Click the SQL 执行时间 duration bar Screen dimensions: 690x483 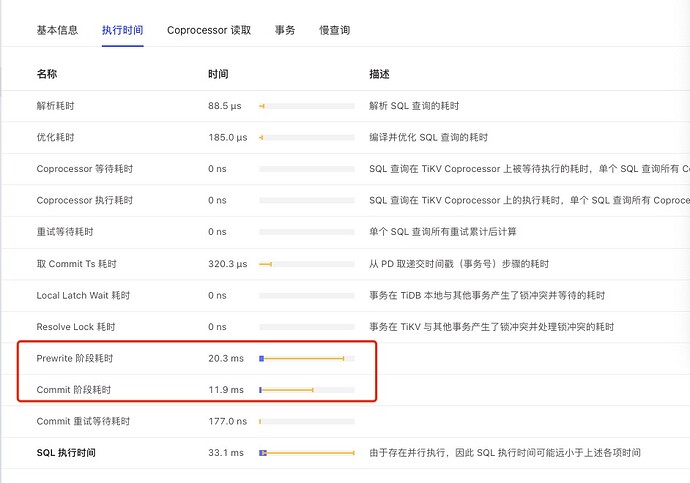coord(306,453)
